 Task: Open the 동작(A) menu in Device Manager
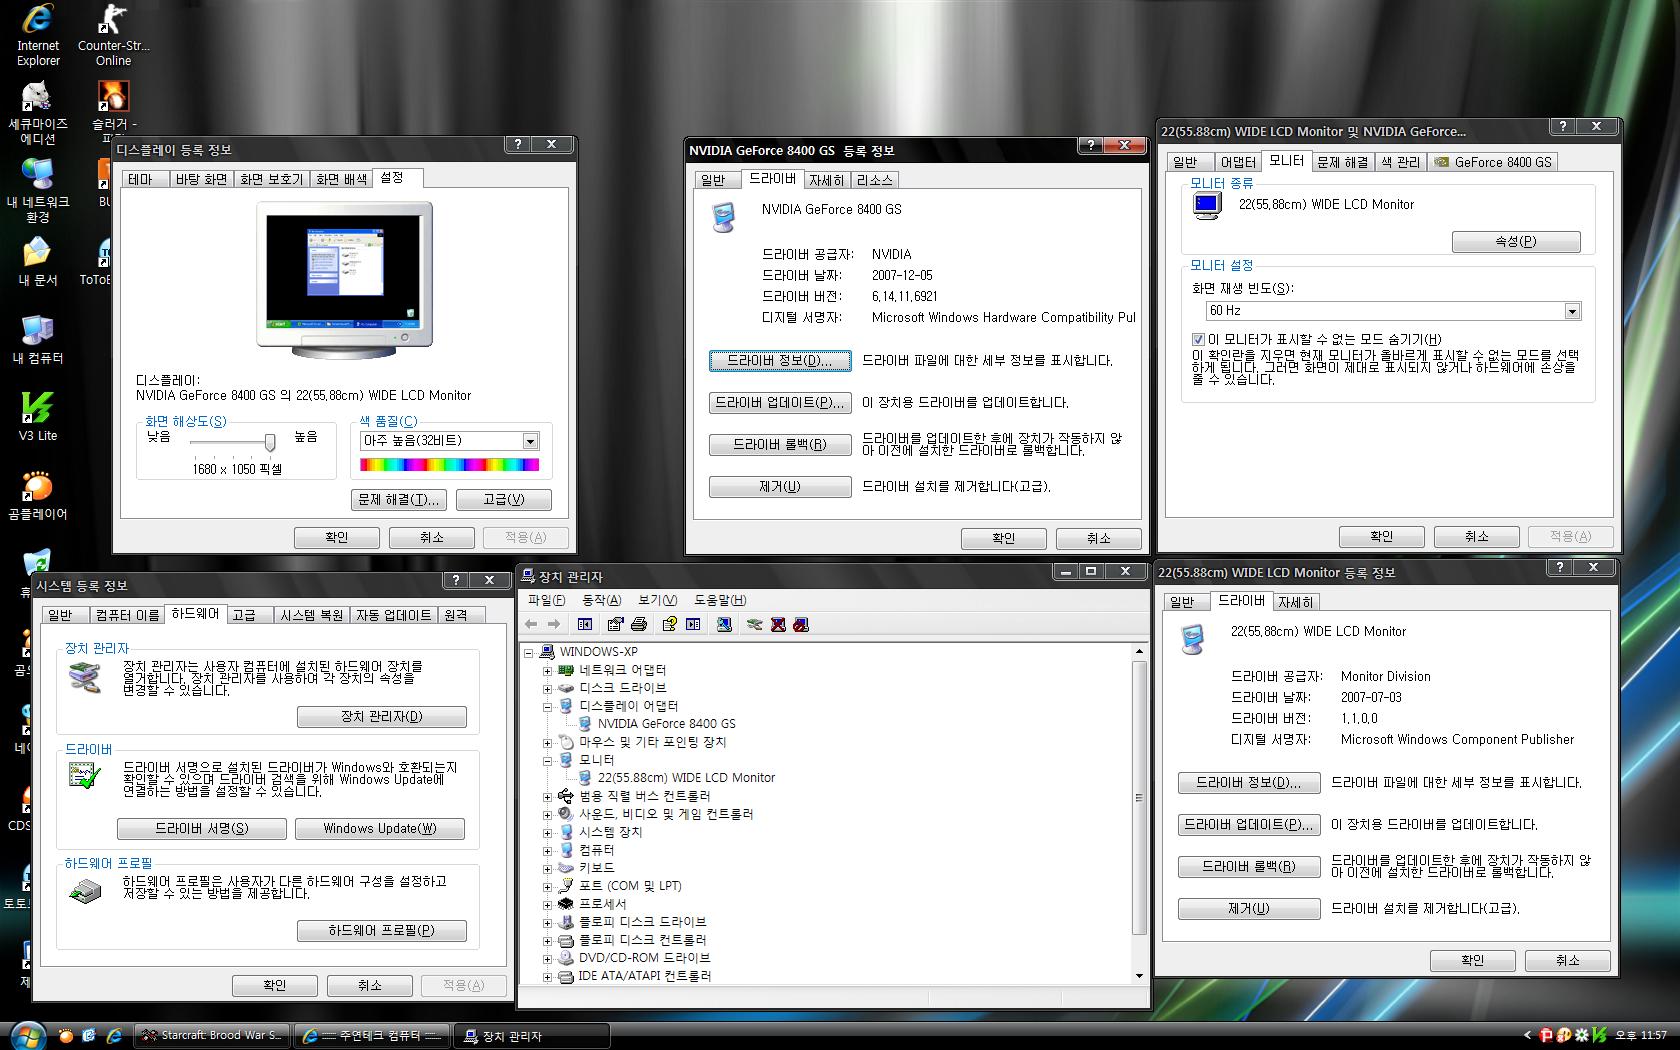pyautogui.click(x=601, y=600)
